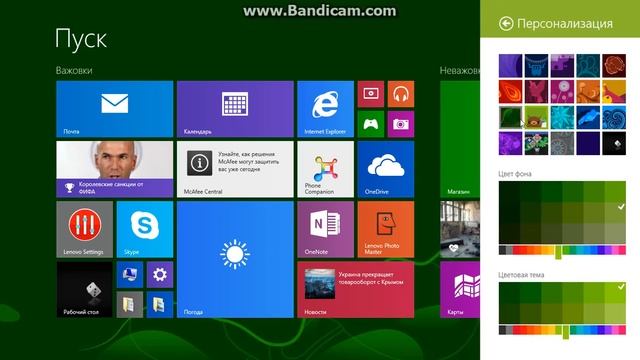Viewport: 640px width, 360px height.
Task: Click the Персонализация panel heading
Action: point(564,24)
